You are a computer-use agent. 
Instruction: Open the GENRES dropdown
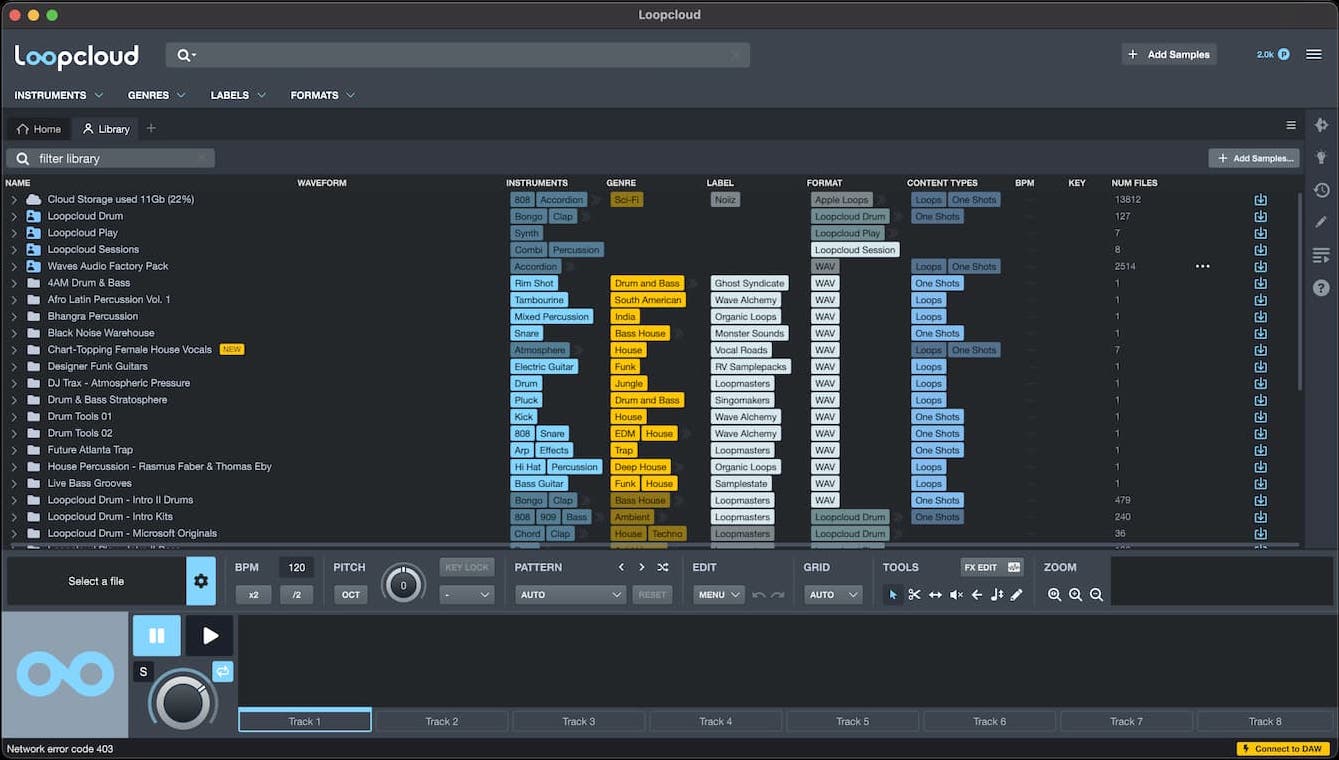click(x=156, y=95)
